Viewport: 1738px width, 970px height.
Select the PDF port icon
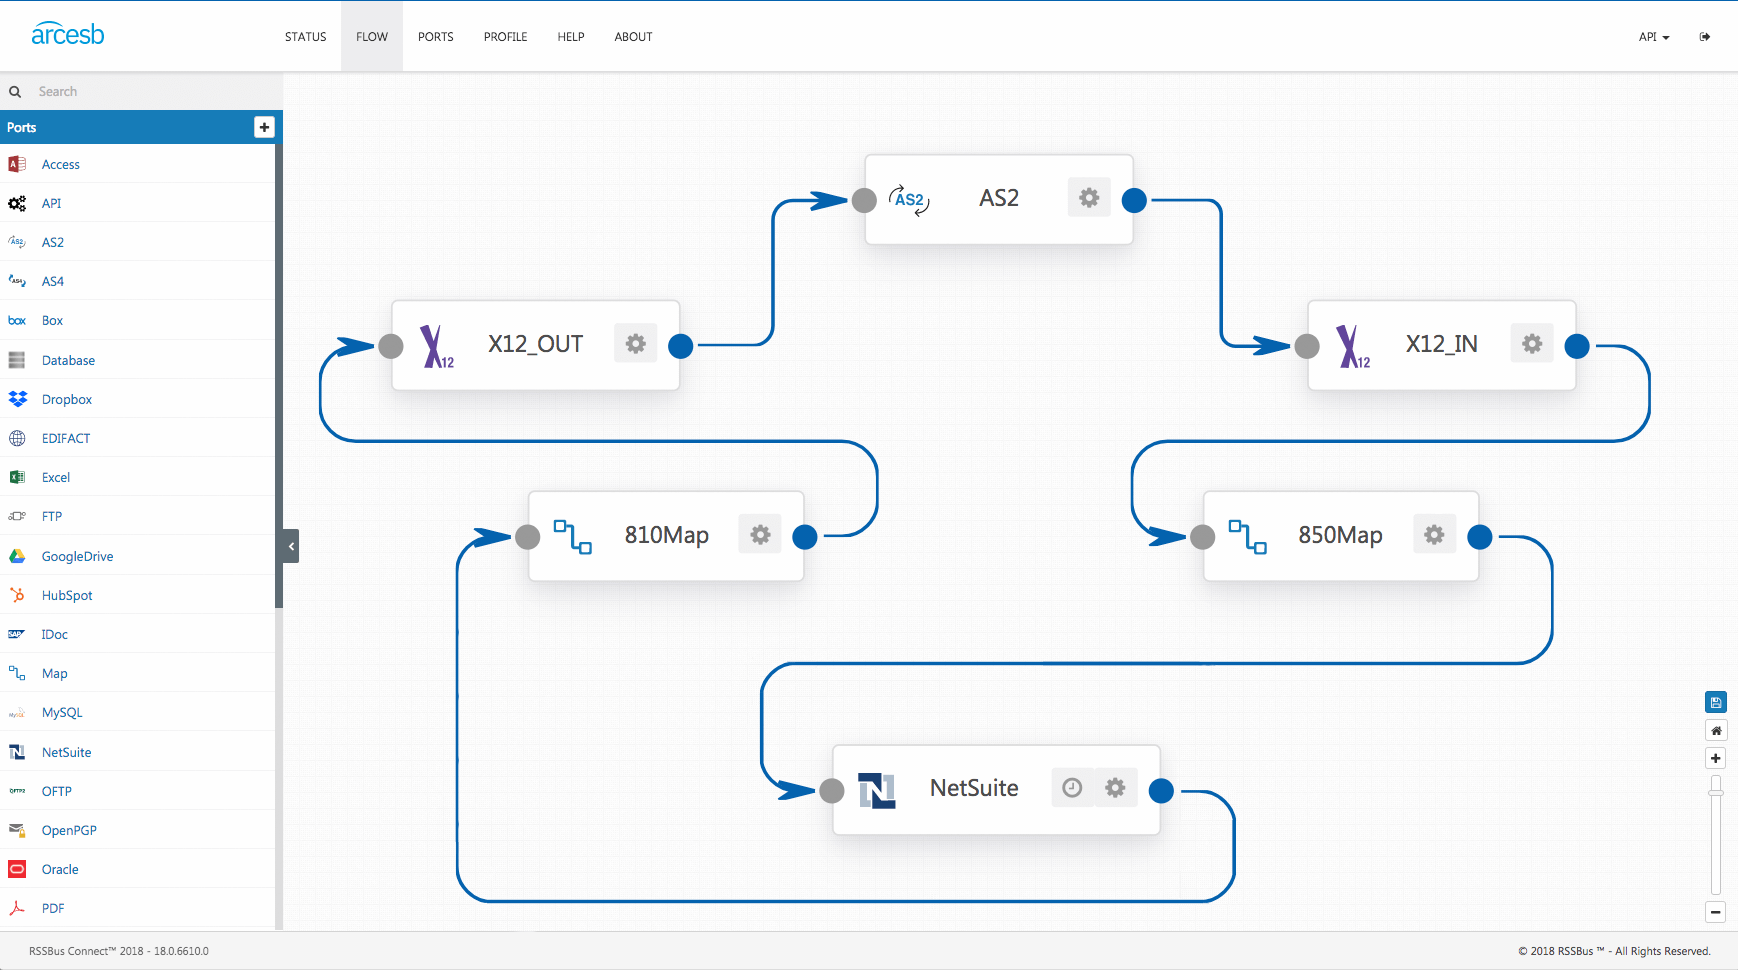17,908
